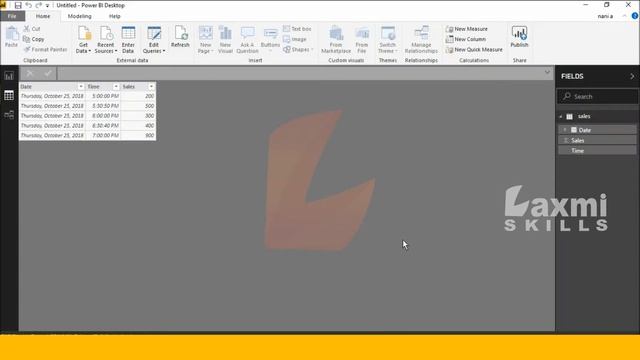Open the Time column filter dropdown
Screen dimensions: 640x360
[x=116, y=87]
